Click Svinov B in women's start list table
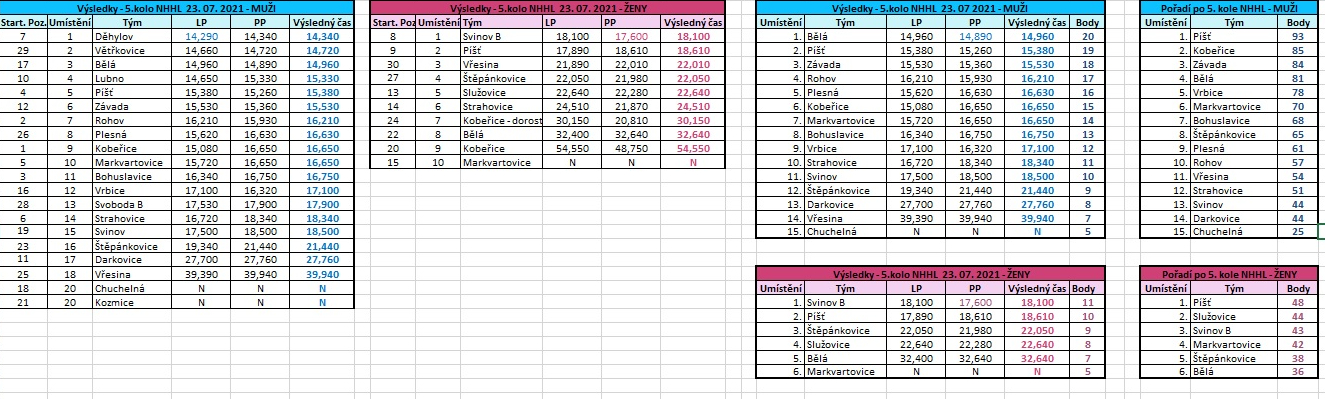Image resolution: width=1325 pixels, height=399 pixels. click(x=501, y=35)
